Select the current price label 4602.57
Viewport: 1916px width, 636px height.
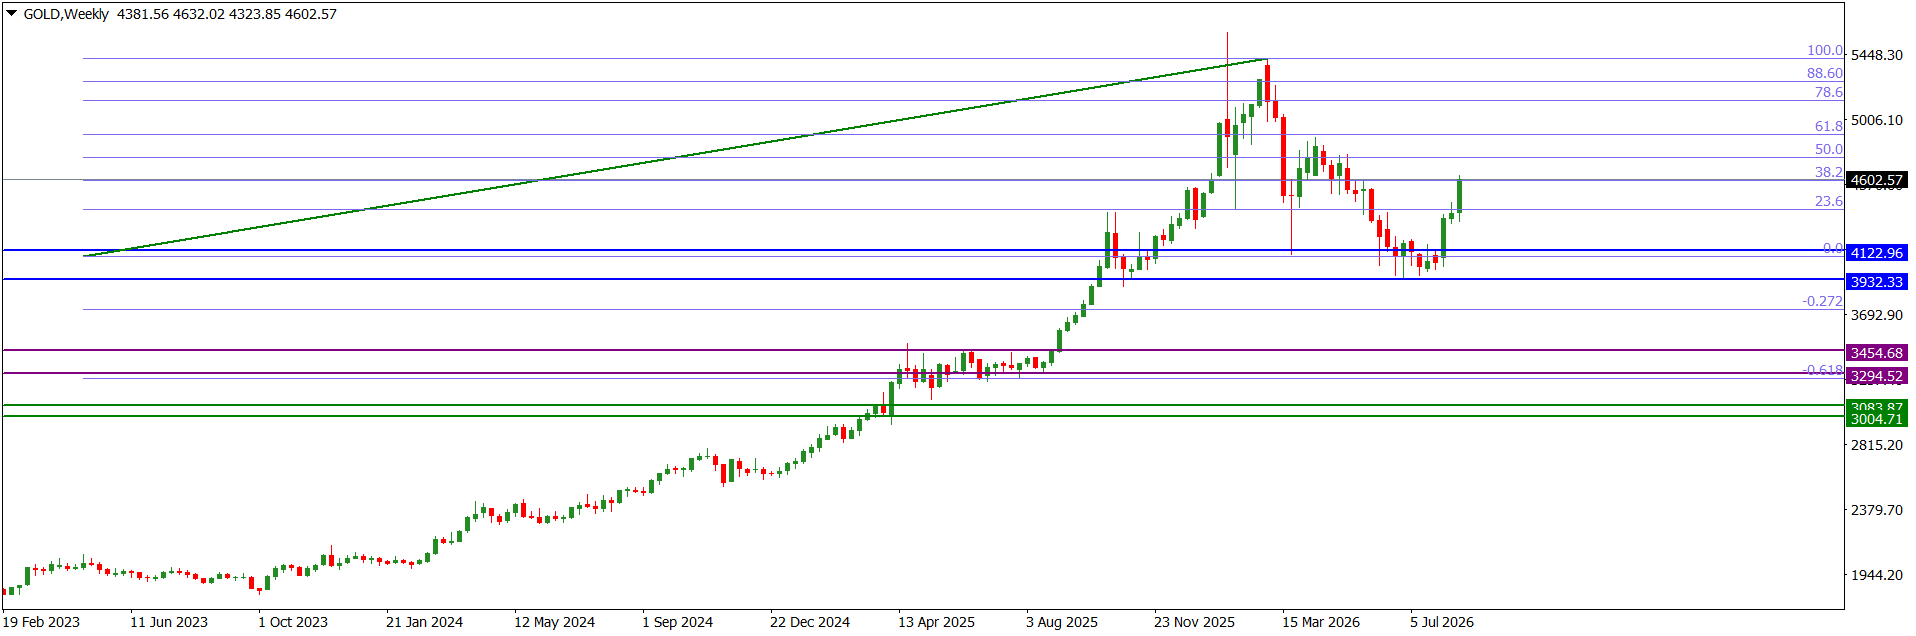point(1876,181)
